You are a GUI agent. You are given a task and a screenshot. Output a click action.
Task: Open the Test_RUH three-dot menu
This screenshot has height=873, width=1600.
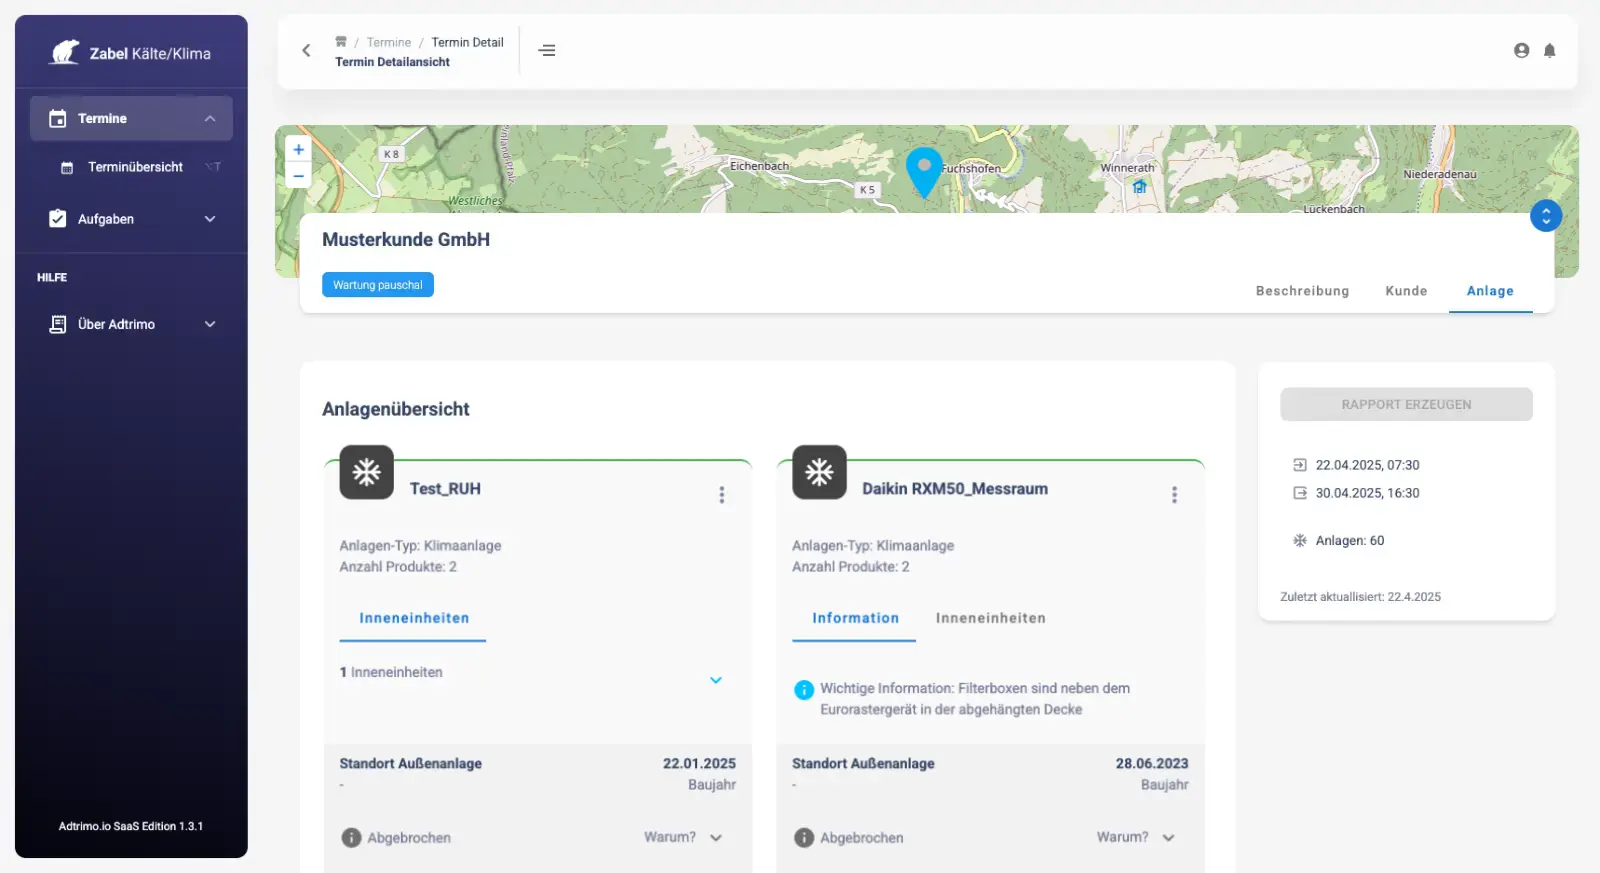tap(722, 495)
